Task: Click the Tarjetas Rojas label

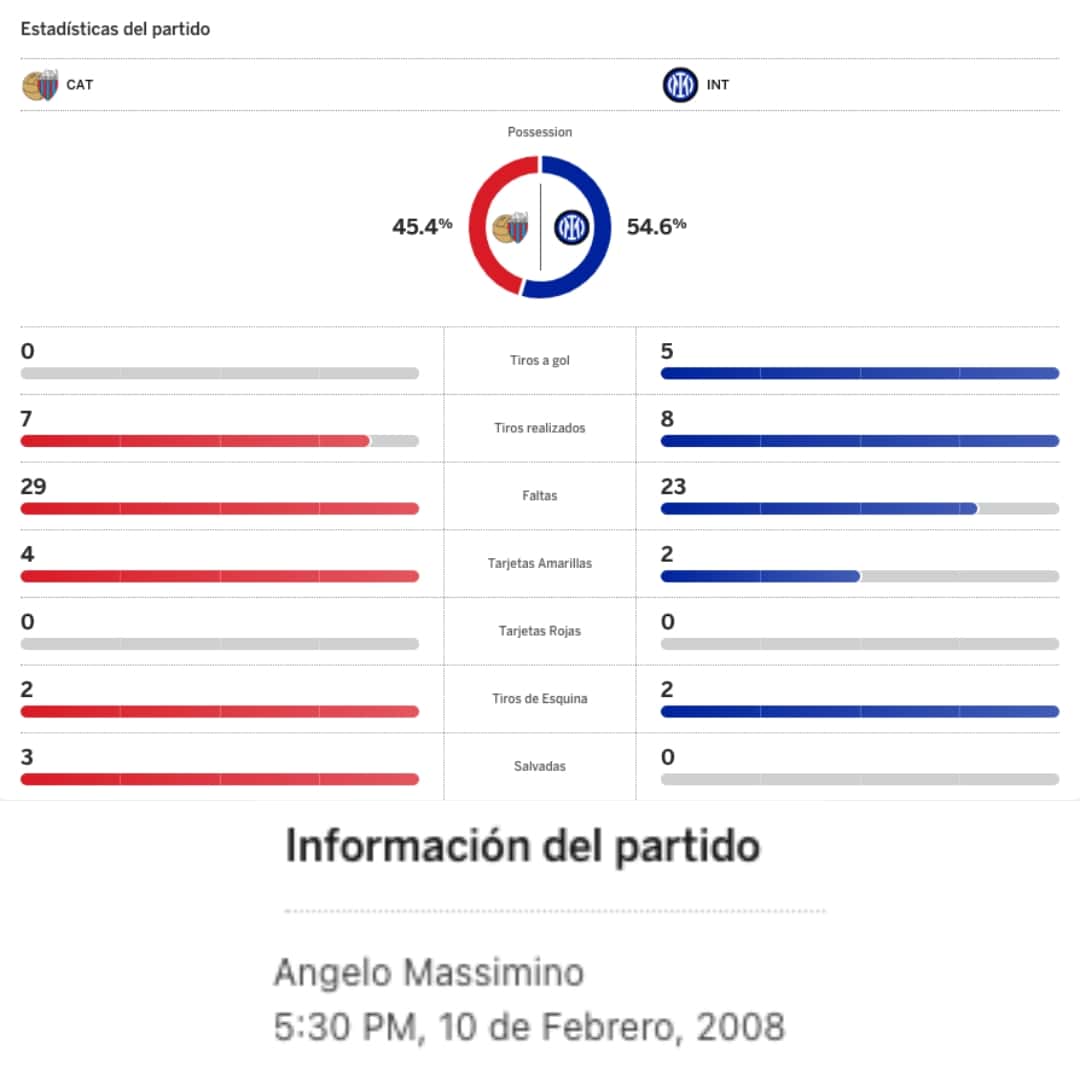Action: click(540, 631)
